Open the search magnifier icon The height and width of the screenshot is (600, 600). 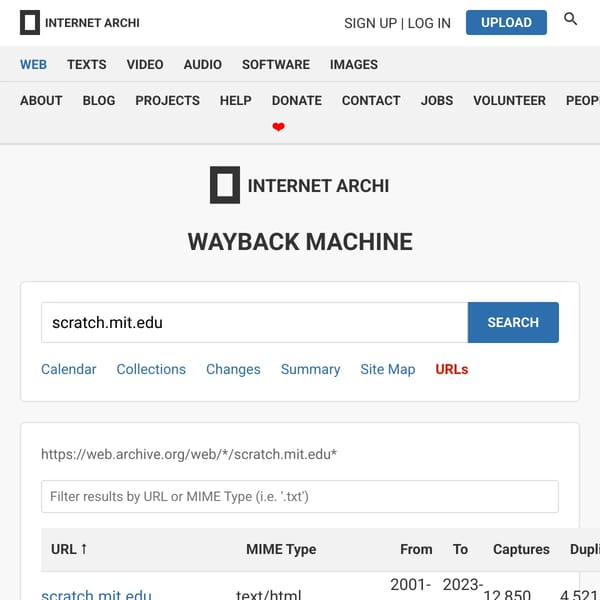[x=570, y=19]
